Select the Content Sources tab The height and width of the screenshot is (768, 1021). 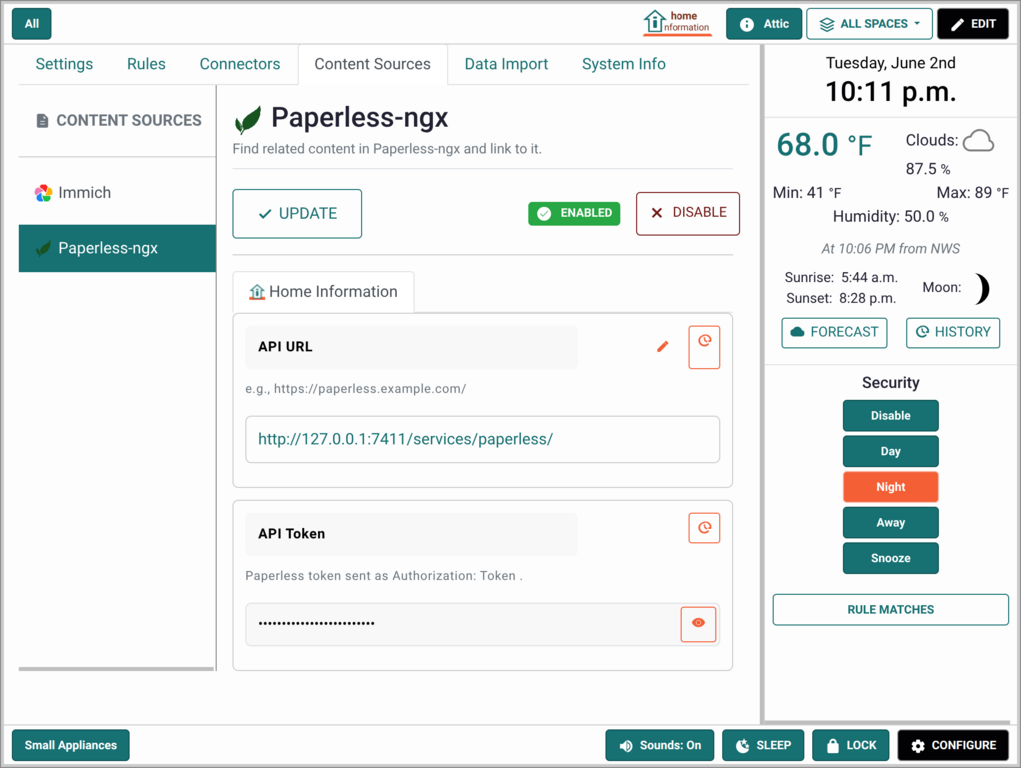(x=372, y=64)
